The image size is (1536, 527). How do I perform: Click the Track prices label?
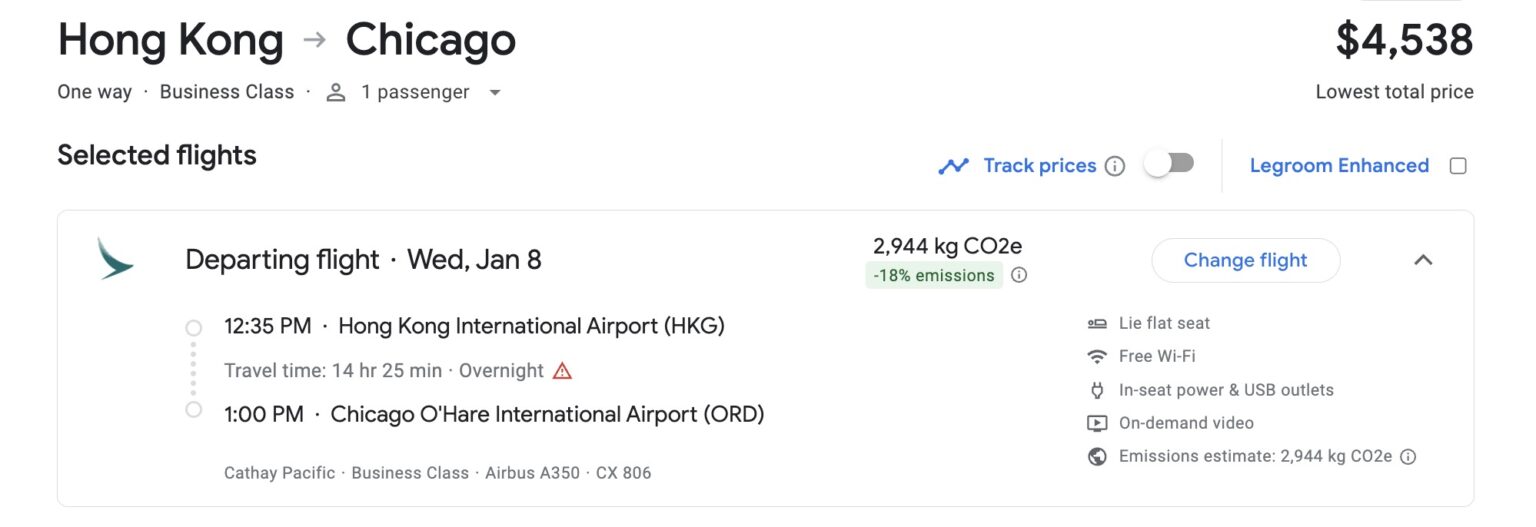pyautogui.click(x=1039, y=166)
